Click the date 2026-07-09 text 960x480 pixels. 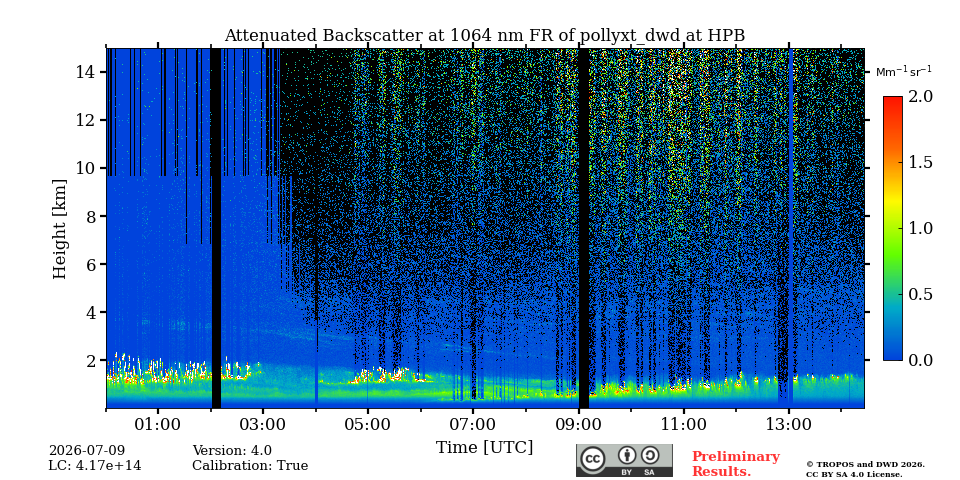pyautogui.click(x=87, y=451)
